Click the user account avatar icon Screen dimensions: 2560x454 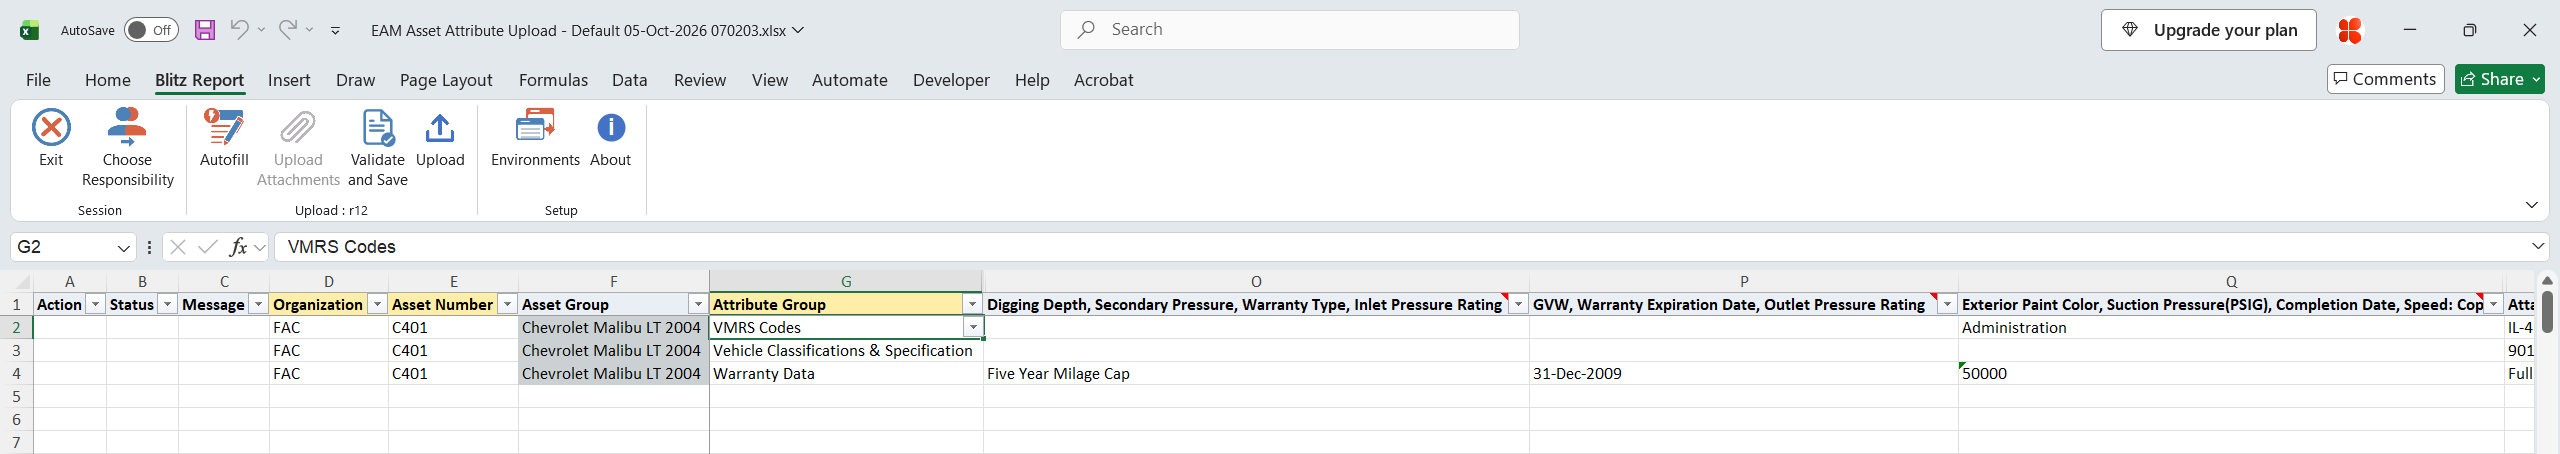pos(2349,30)
